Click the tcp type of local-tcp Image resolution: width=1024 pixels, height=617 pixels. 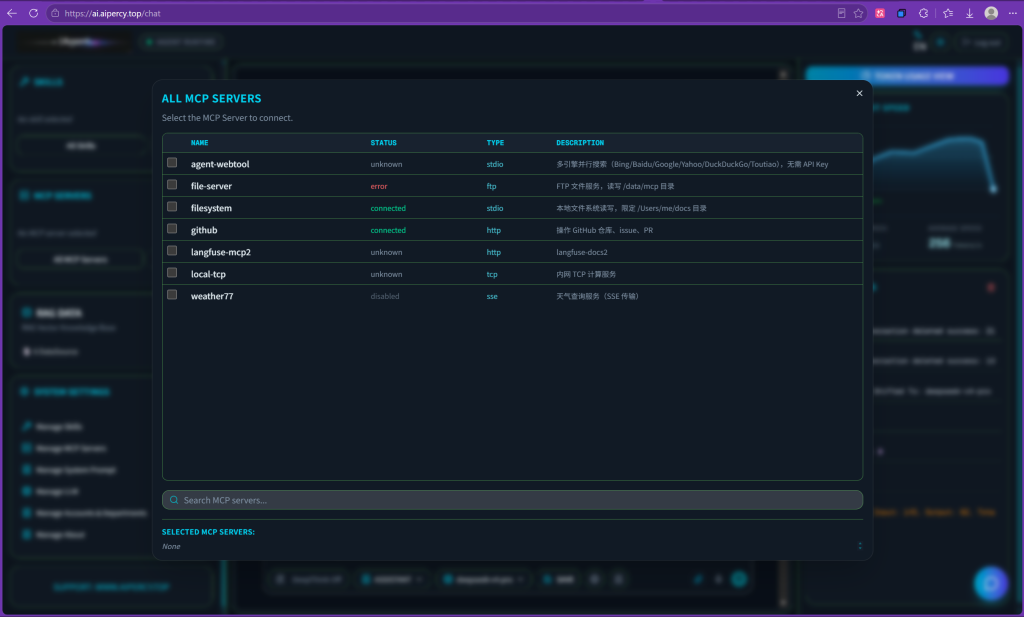[492, 274]
